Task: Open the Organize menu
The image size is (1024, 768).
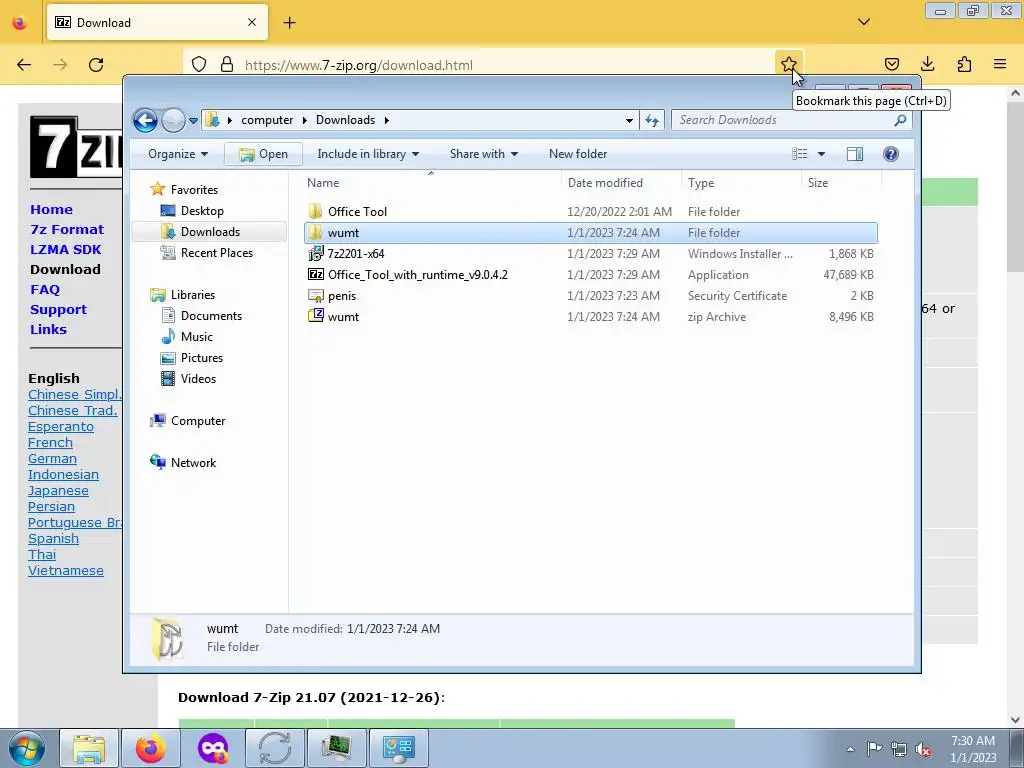Action: [x=178, y=154]
